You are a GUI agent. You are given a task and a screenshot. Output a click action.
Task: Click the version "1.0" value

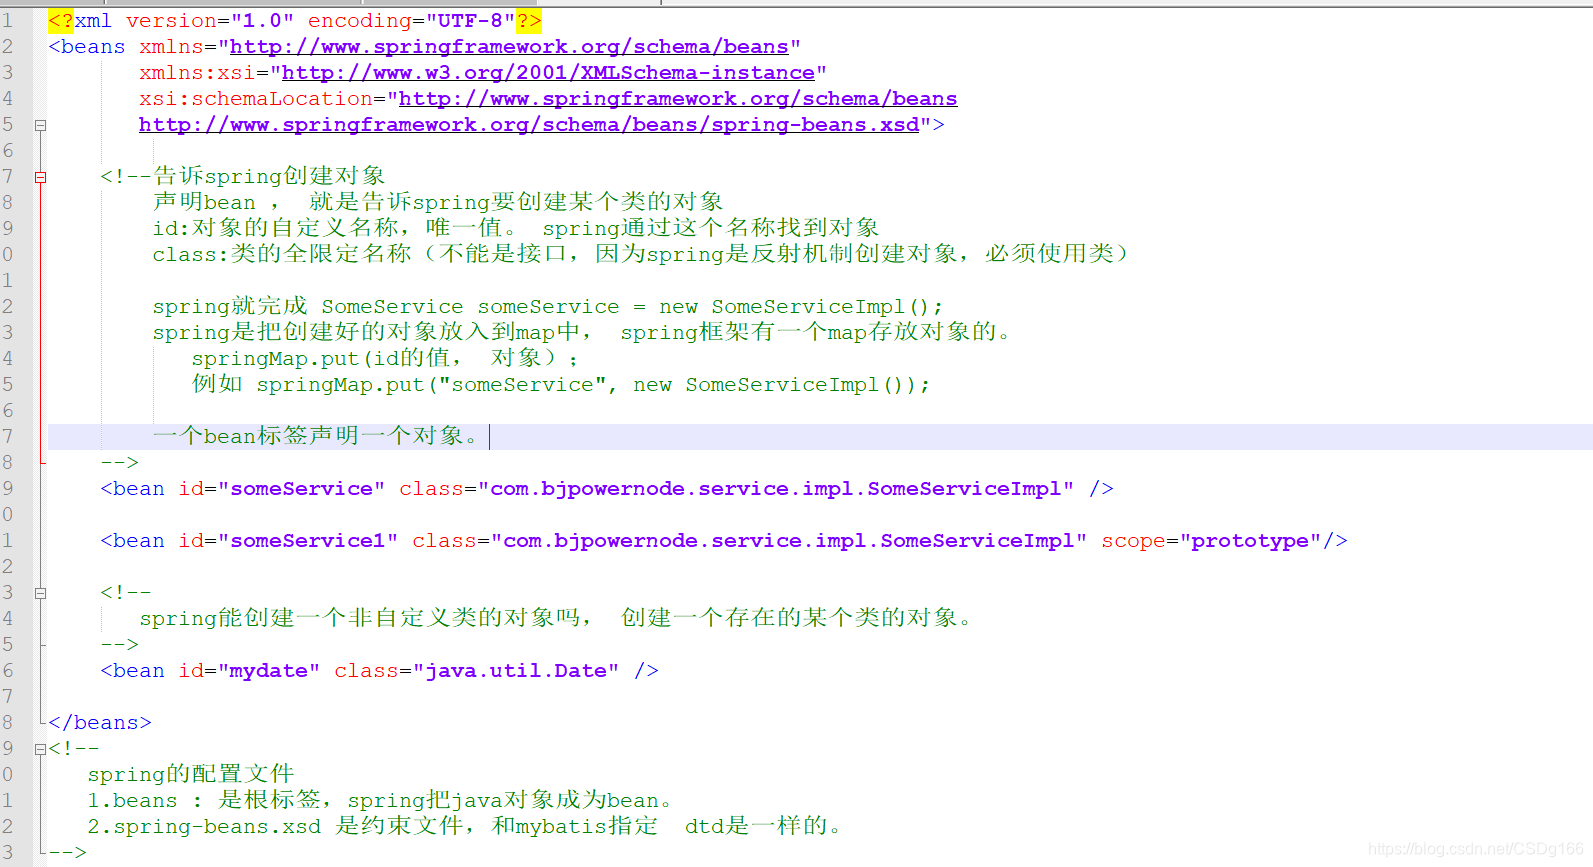(262, 21)
